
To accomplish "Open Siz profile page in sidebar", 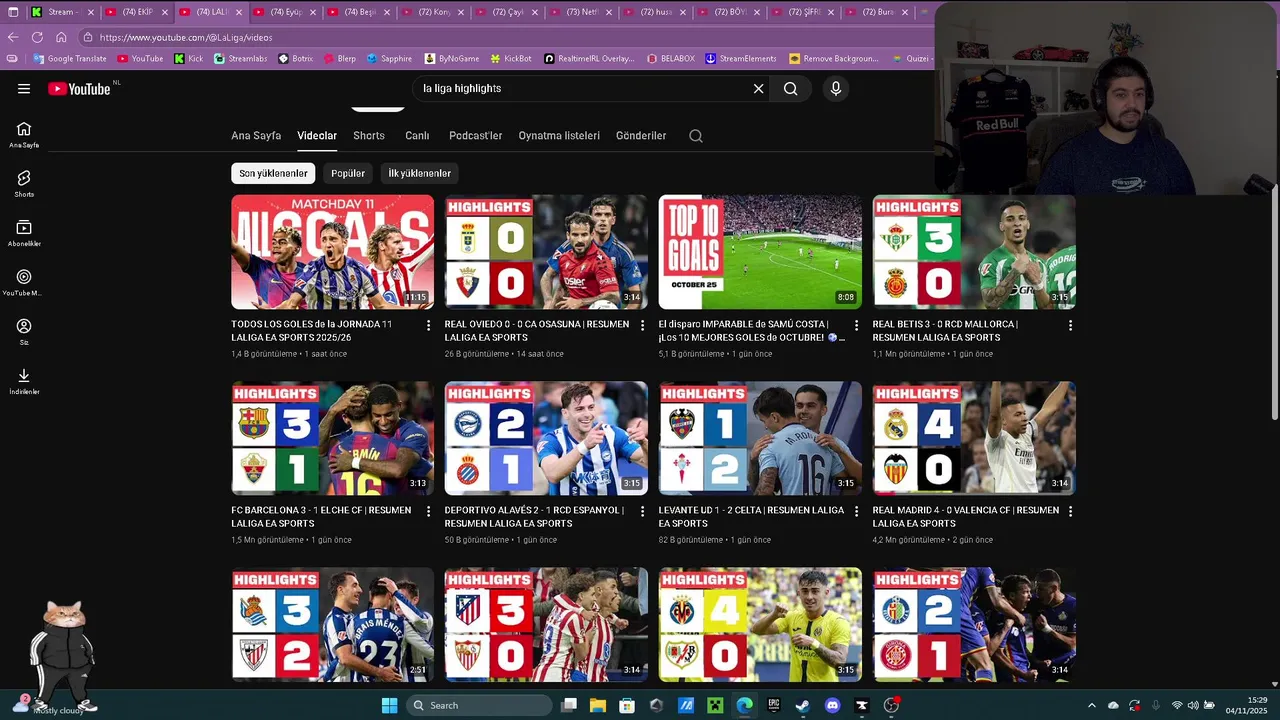I will [24, 332].
